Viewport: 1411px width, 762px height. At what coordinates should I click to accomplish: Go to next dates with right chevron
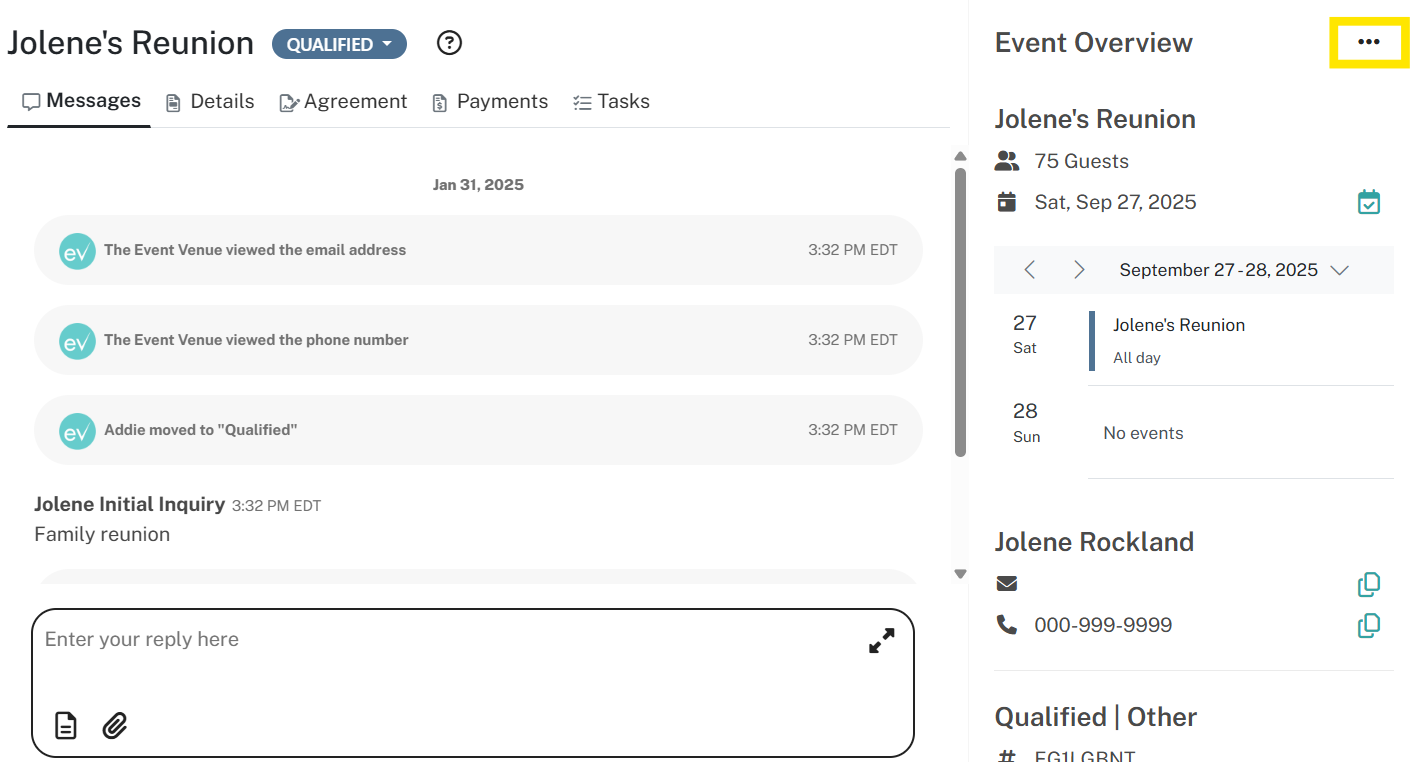point(1079,270)
